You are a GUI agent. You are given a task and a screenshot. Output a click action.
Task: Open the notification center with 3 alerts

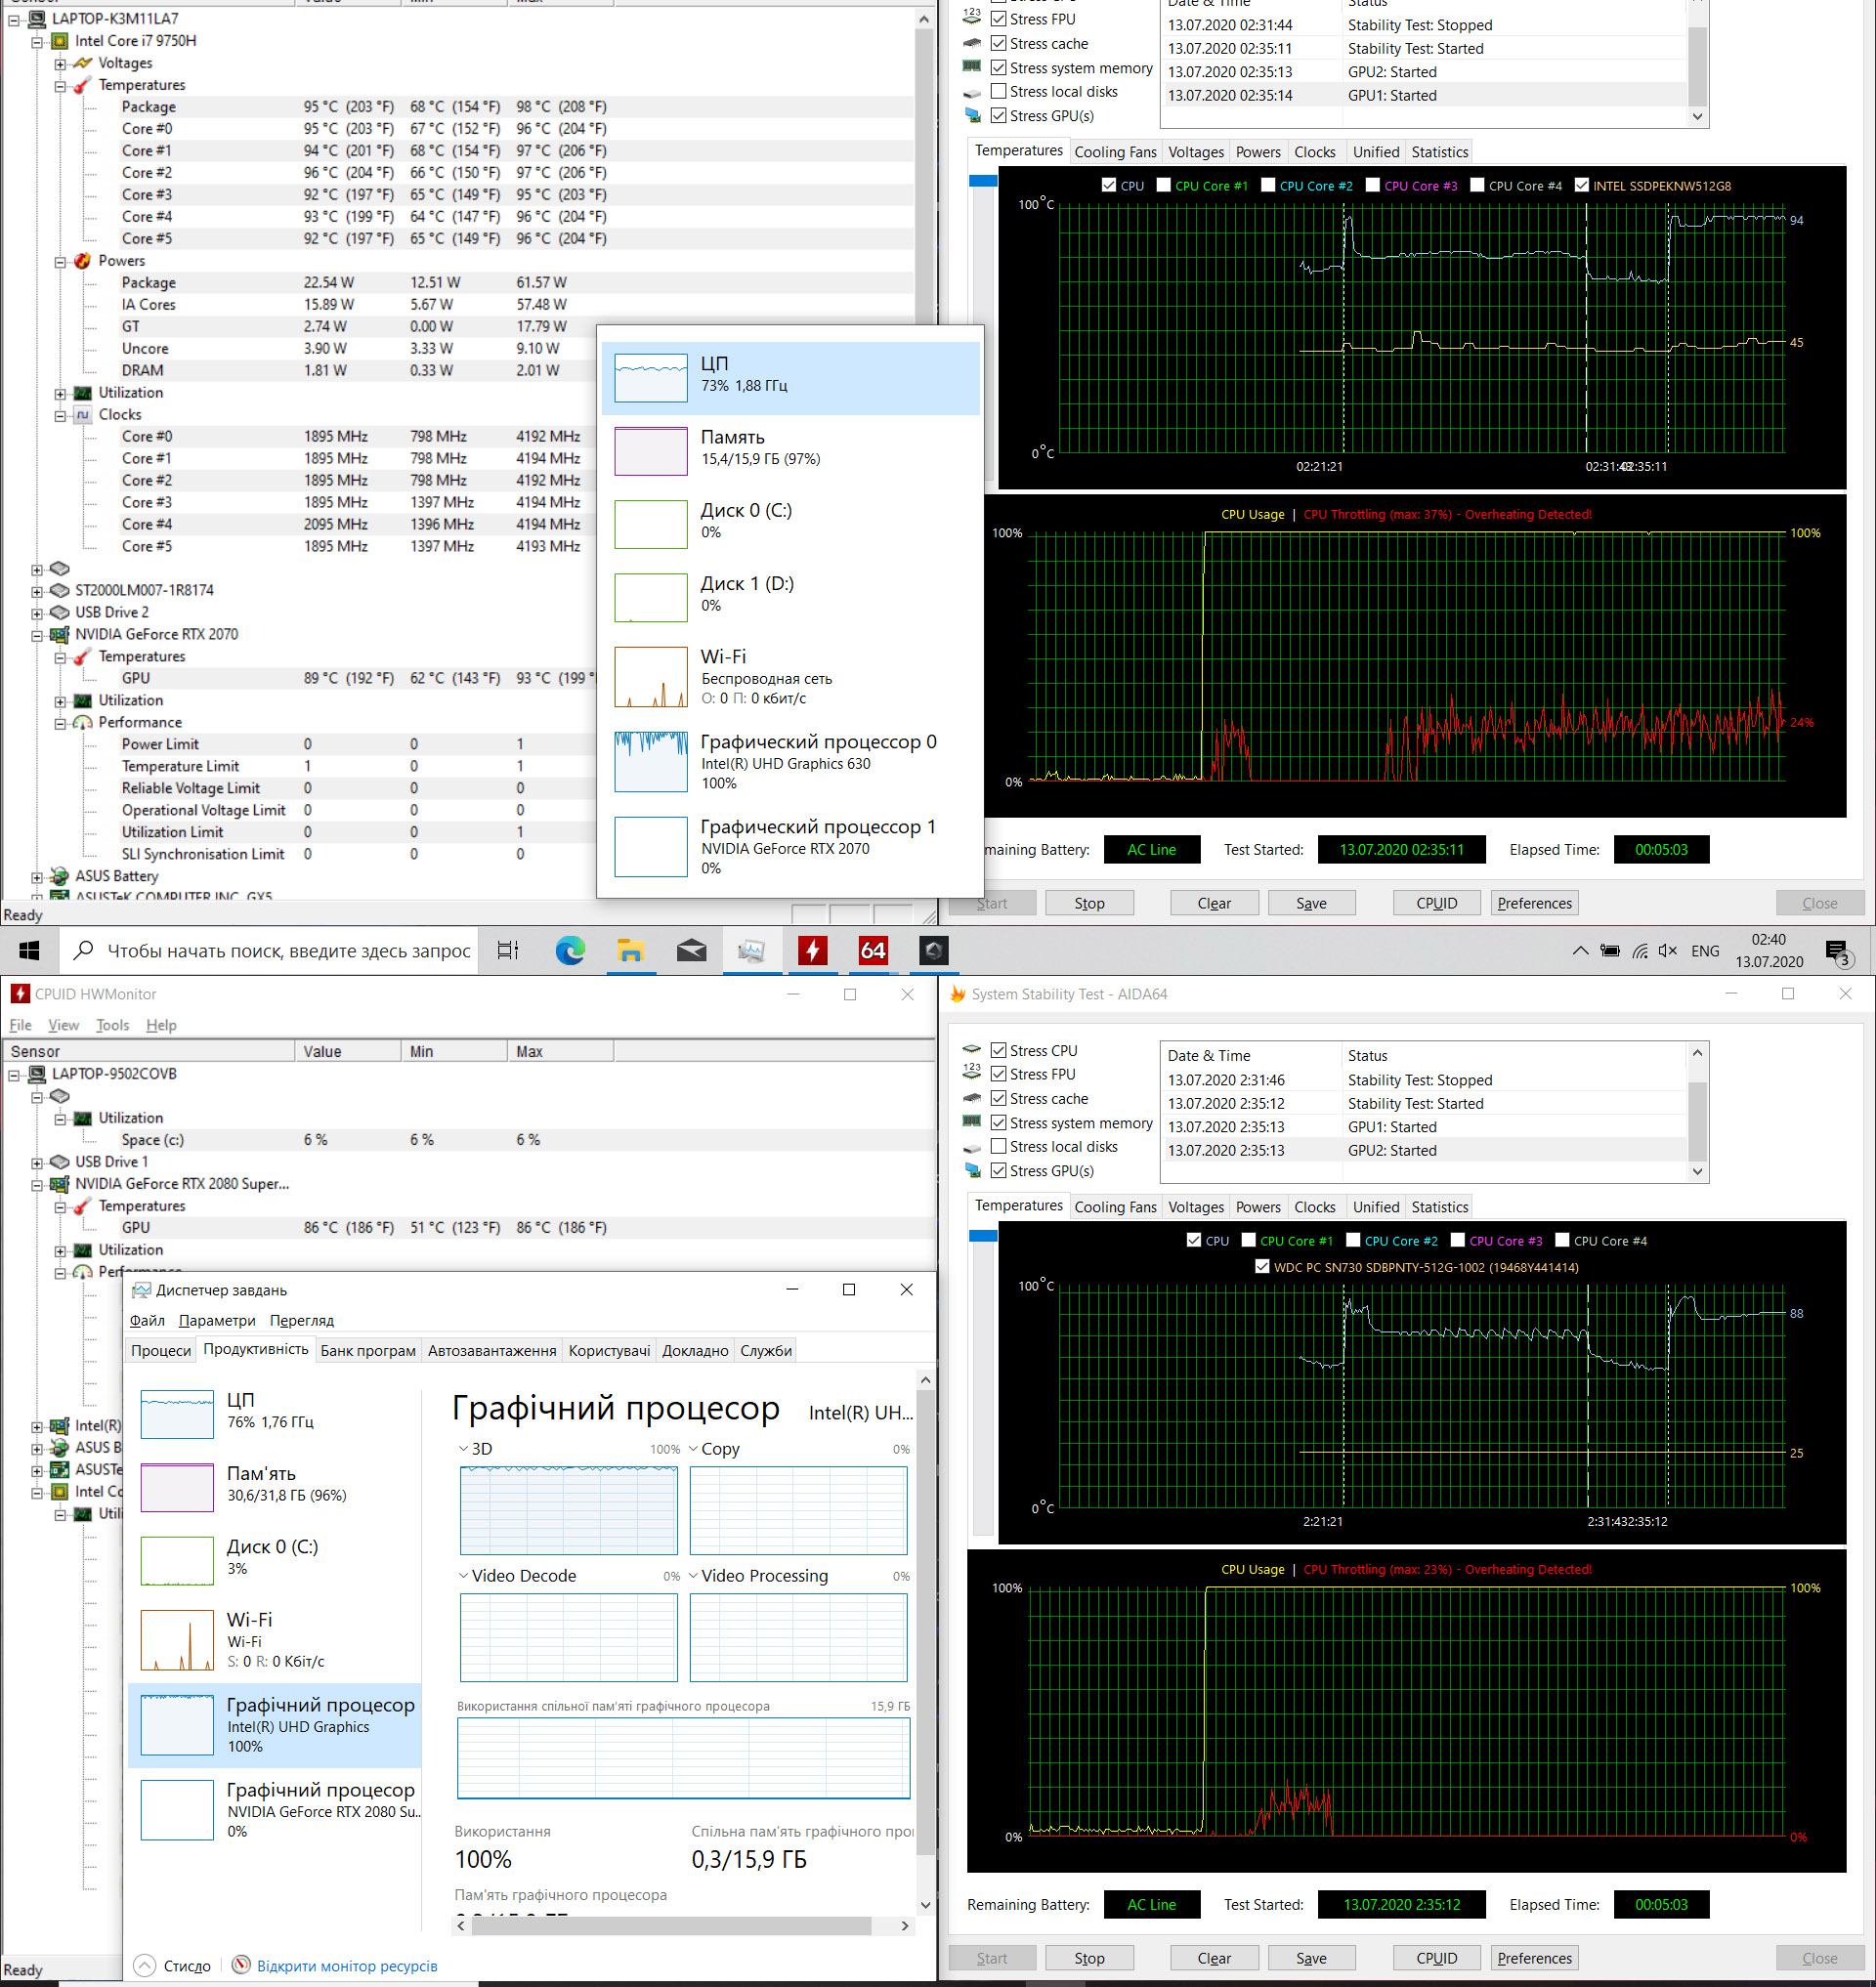(1838, 953)
